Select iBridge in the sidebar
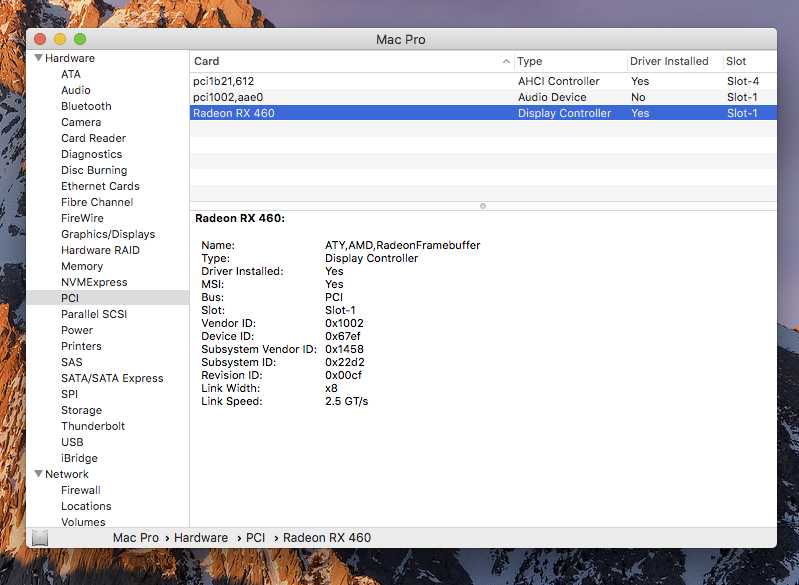 click(x=79, y=458)
